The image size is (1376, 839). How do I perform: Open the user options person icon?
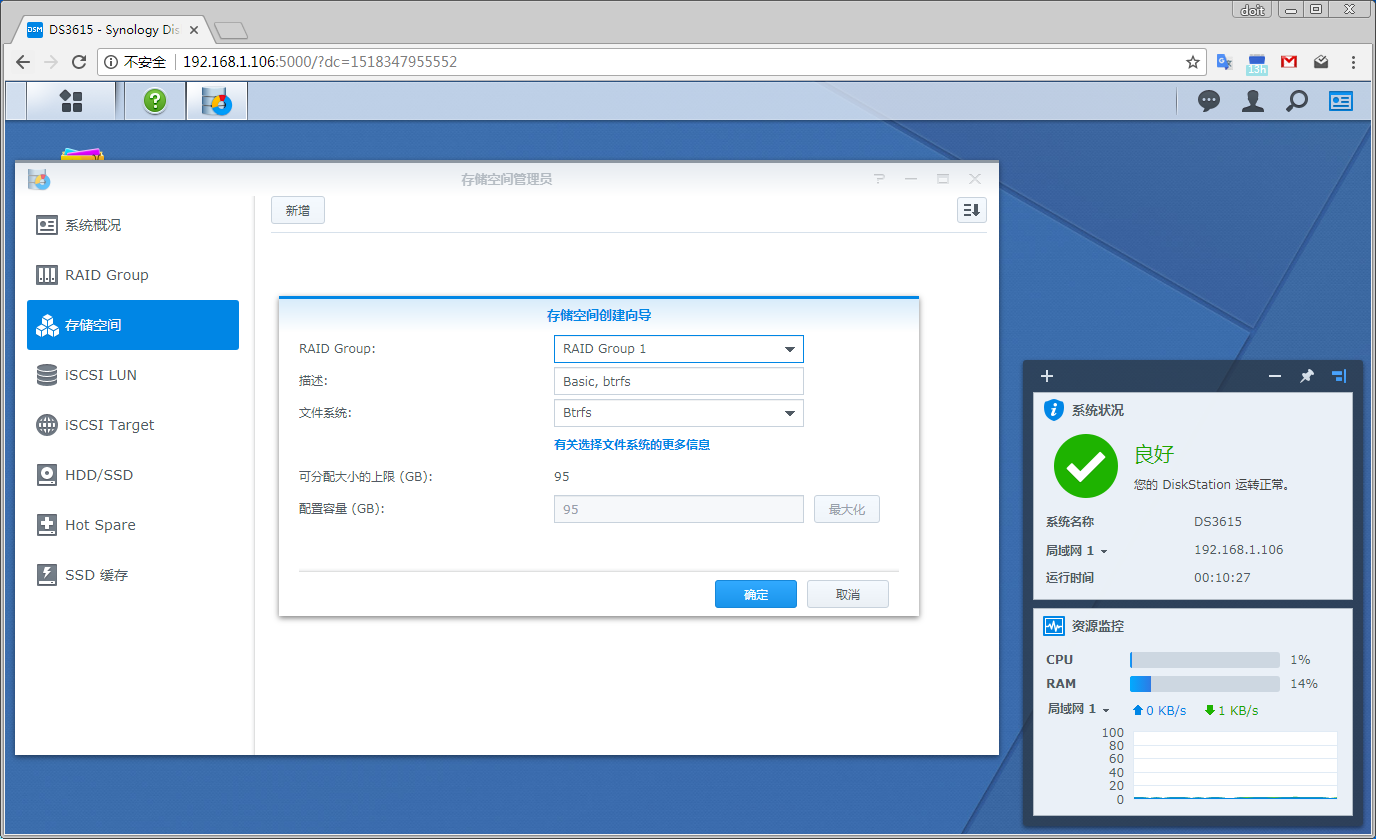(1253, 100)
